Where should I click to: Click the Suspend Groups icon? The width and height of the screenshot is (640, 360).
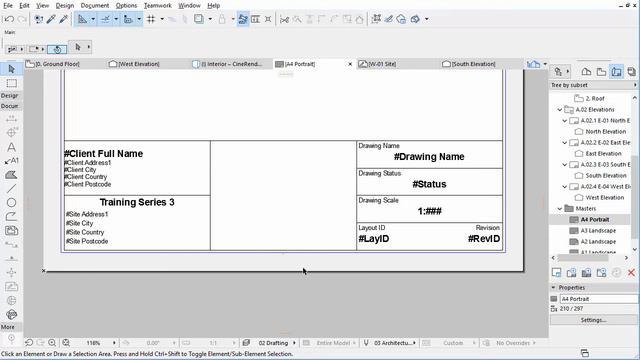click(243, 19)
